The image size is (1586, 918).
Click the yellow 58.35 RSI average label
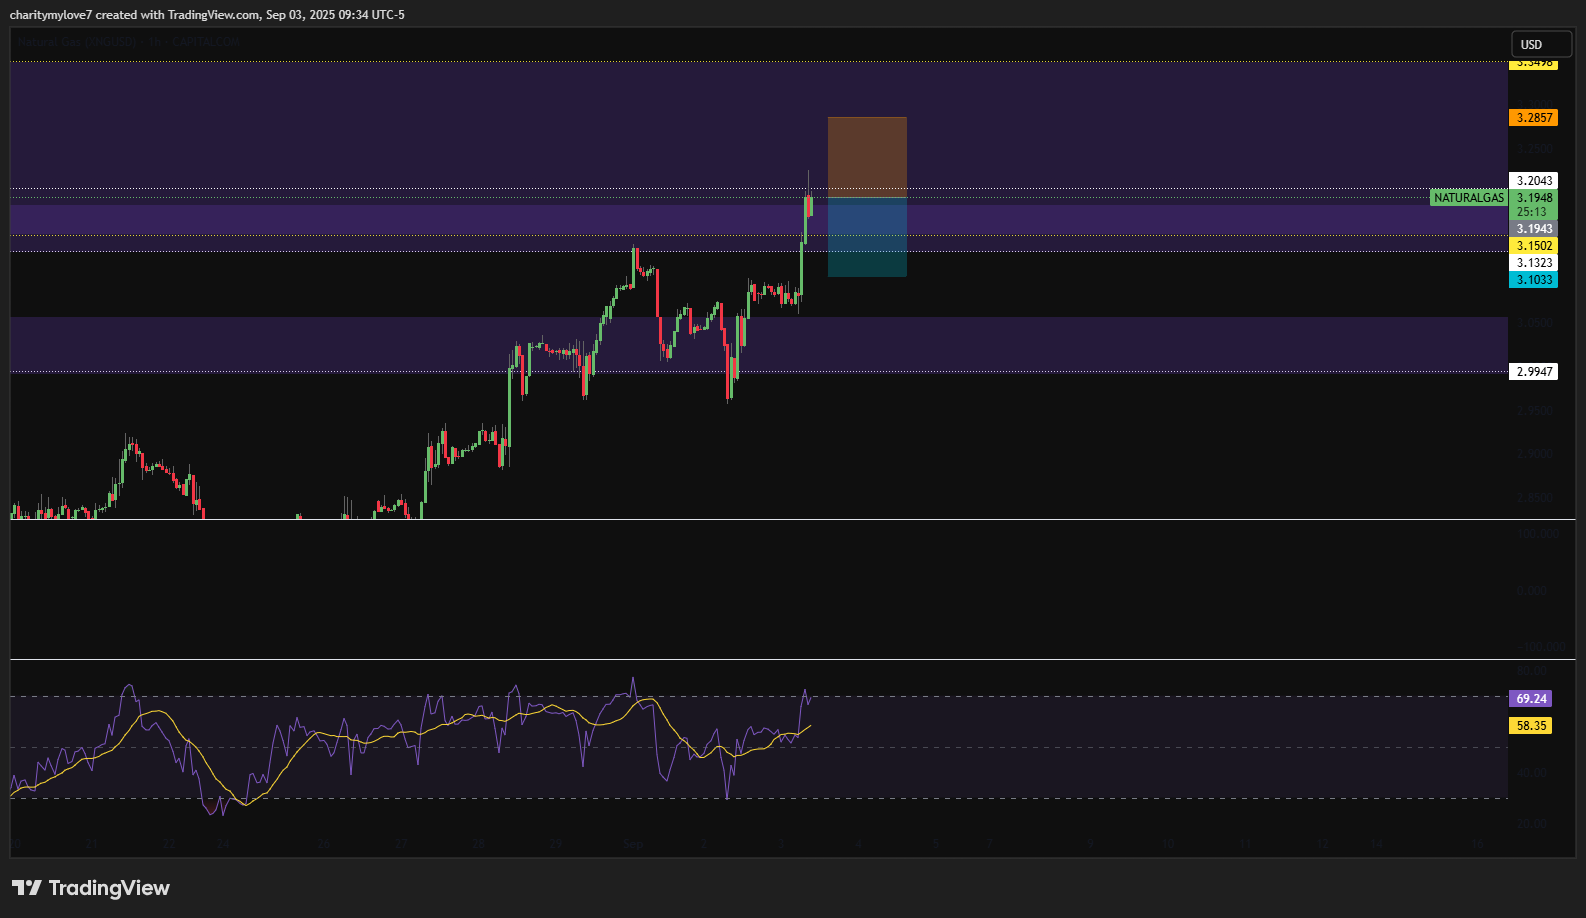1530,726
